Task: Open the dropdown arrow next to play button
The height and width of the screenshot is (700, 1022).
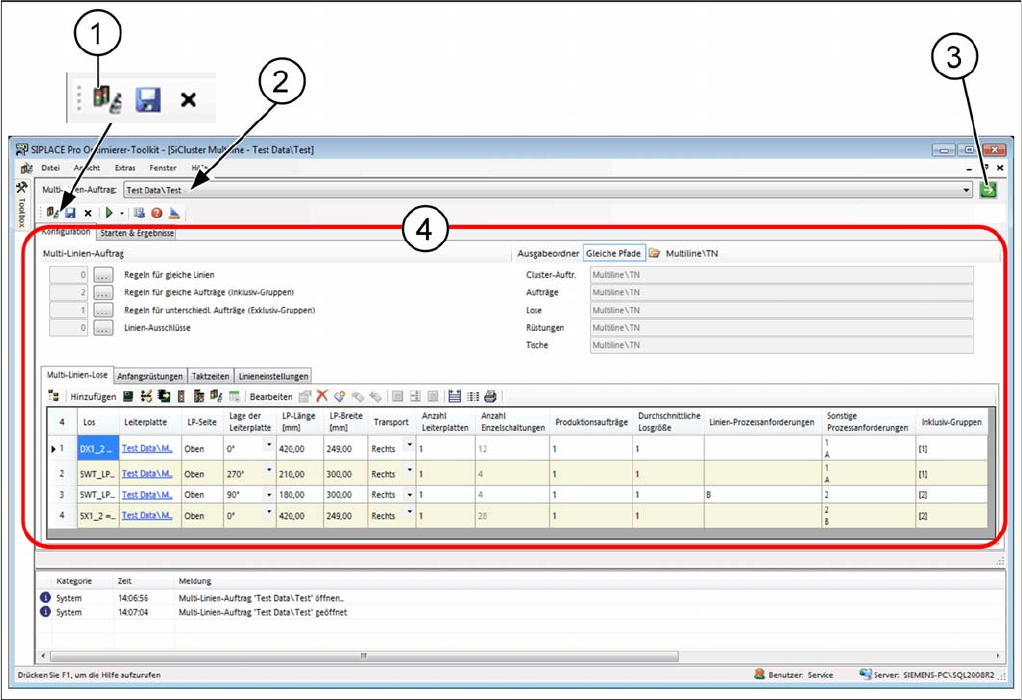Action: point(122,213)
